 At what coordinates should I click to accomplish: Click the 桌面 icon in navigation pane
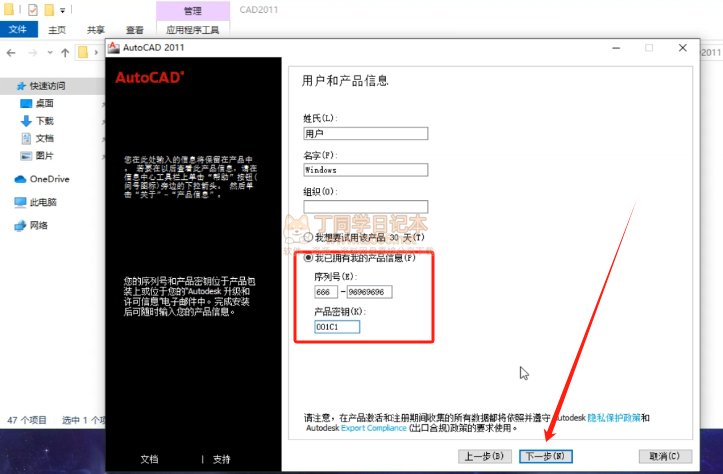tap(26, 103)
